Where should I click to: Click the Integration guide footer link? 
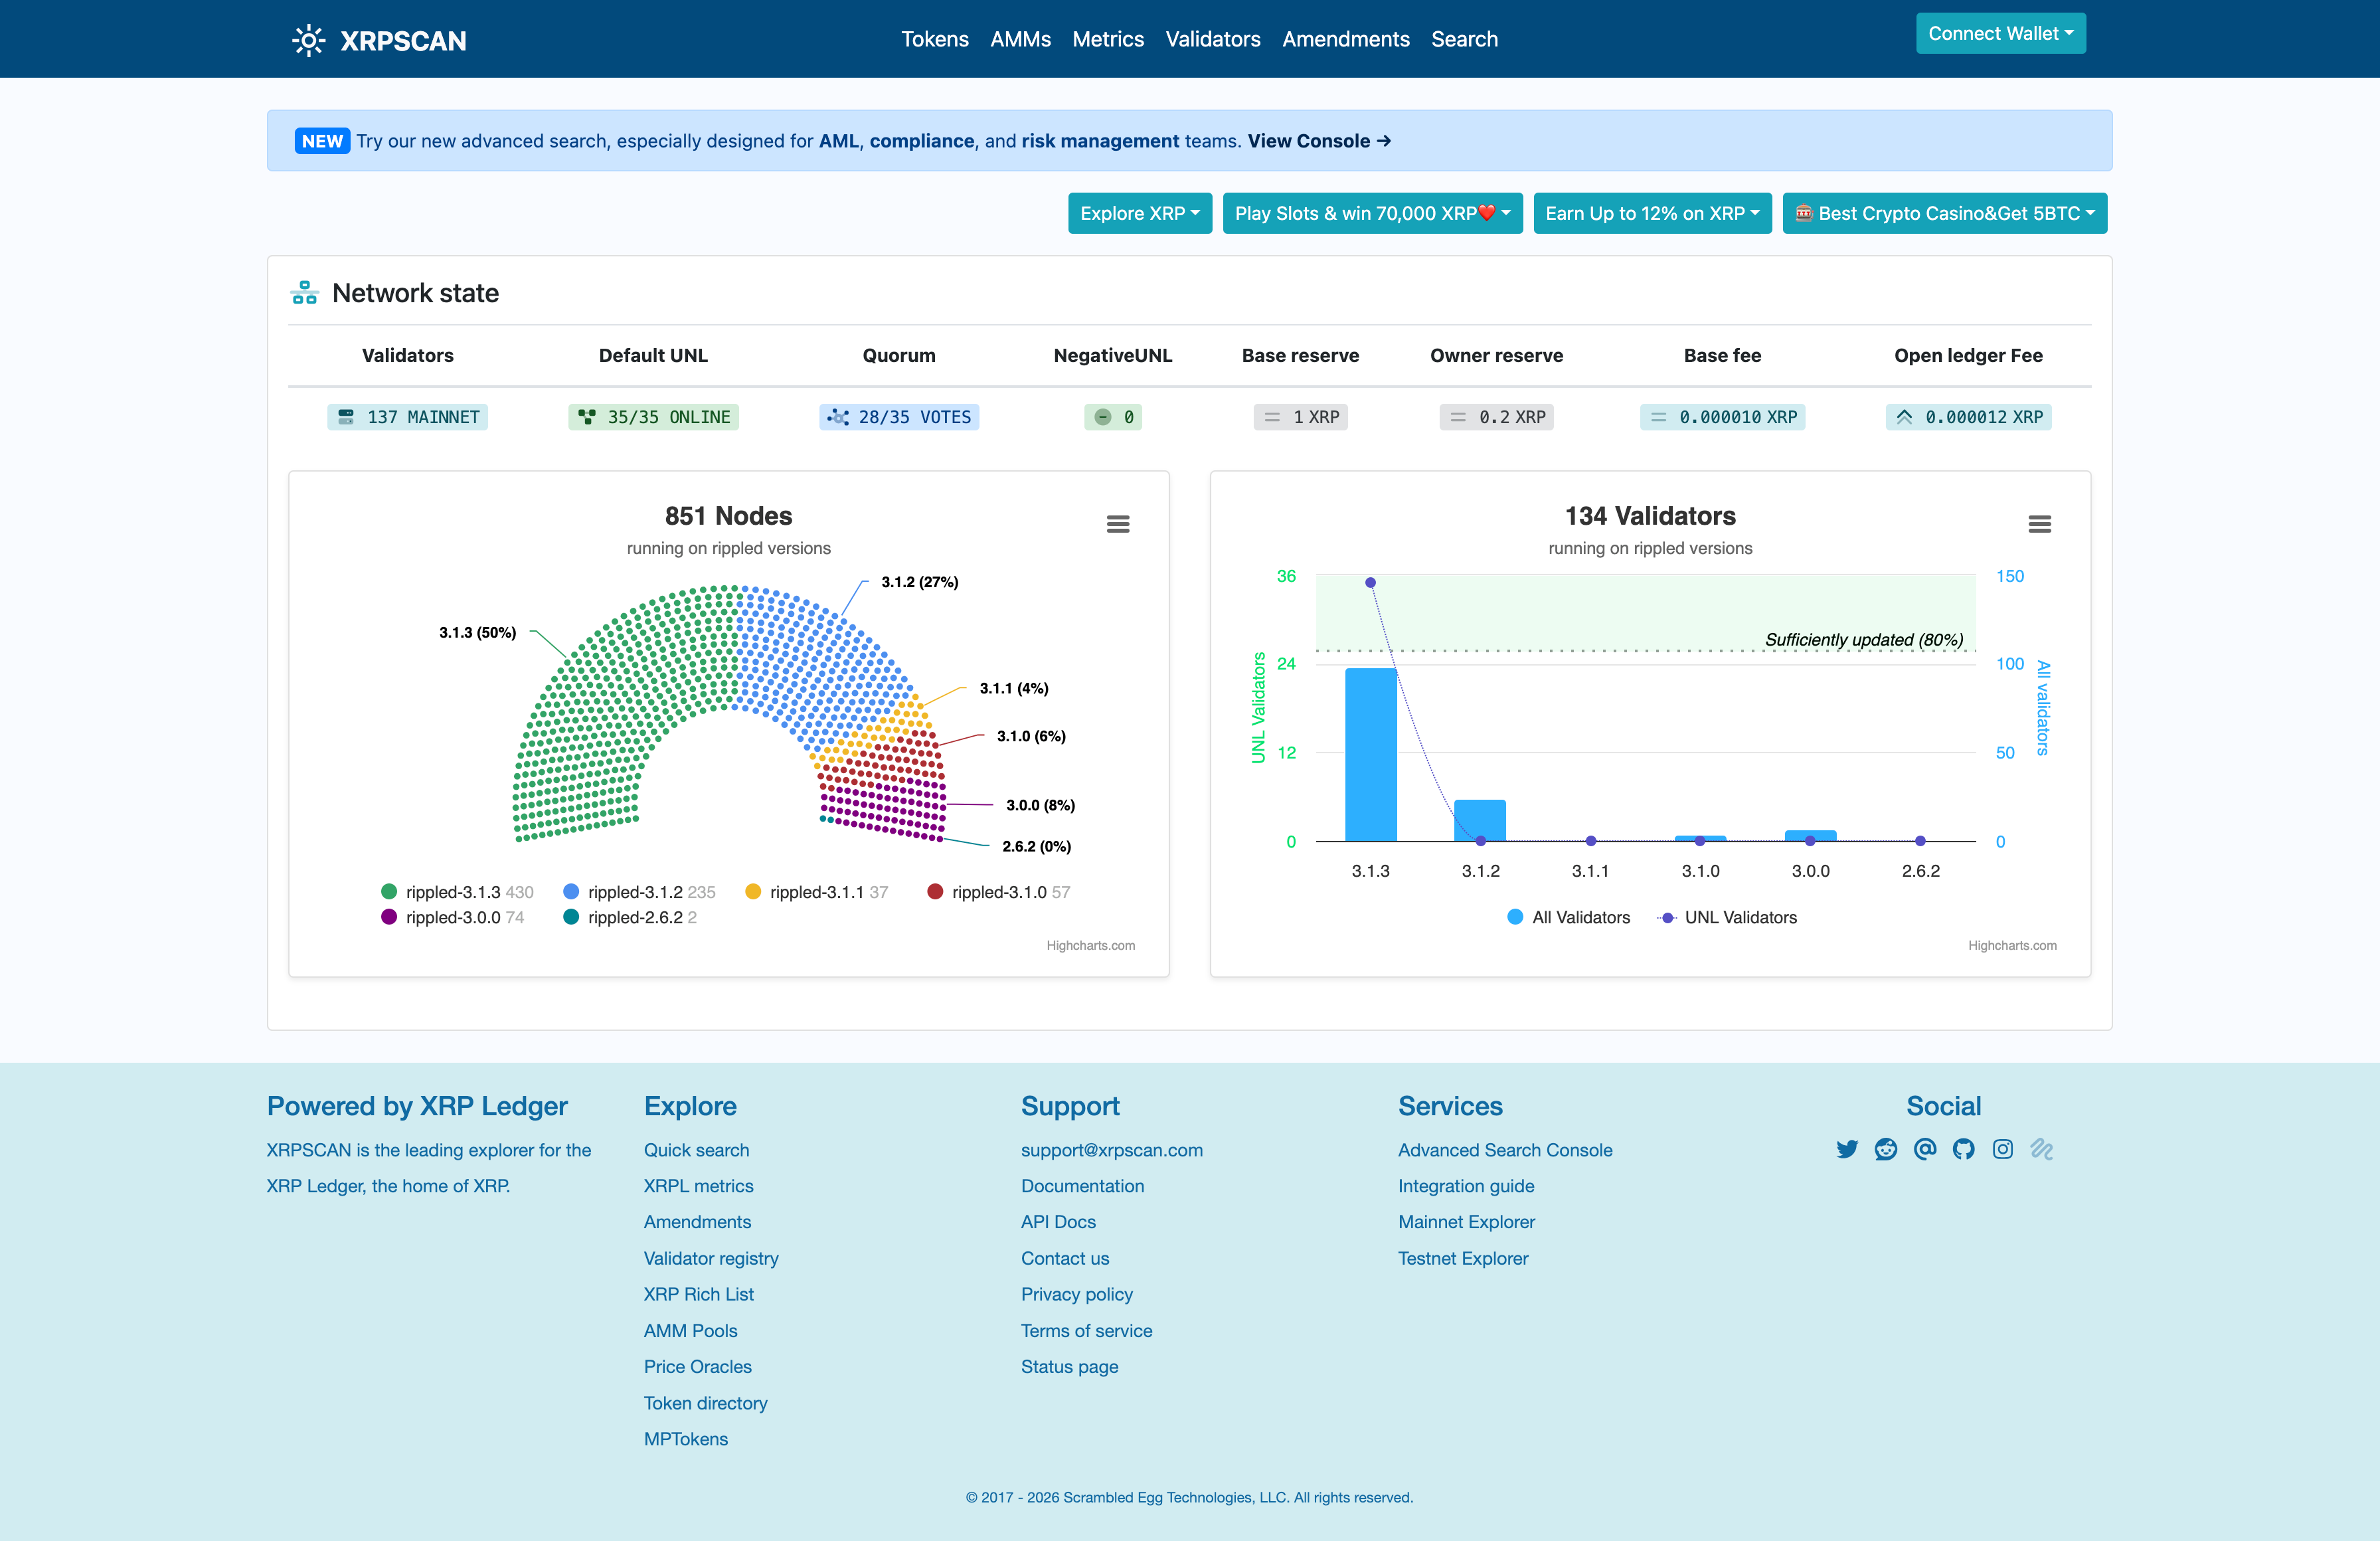pyautogui.click(x=1466, y=1186)
